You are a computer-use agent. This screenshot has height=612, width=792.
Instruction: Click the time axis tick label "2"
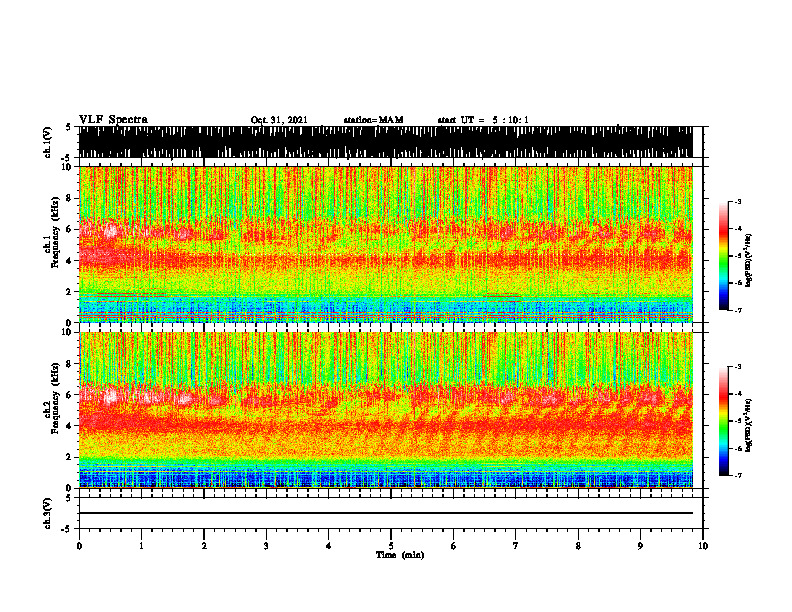click(x=204, y=546)
